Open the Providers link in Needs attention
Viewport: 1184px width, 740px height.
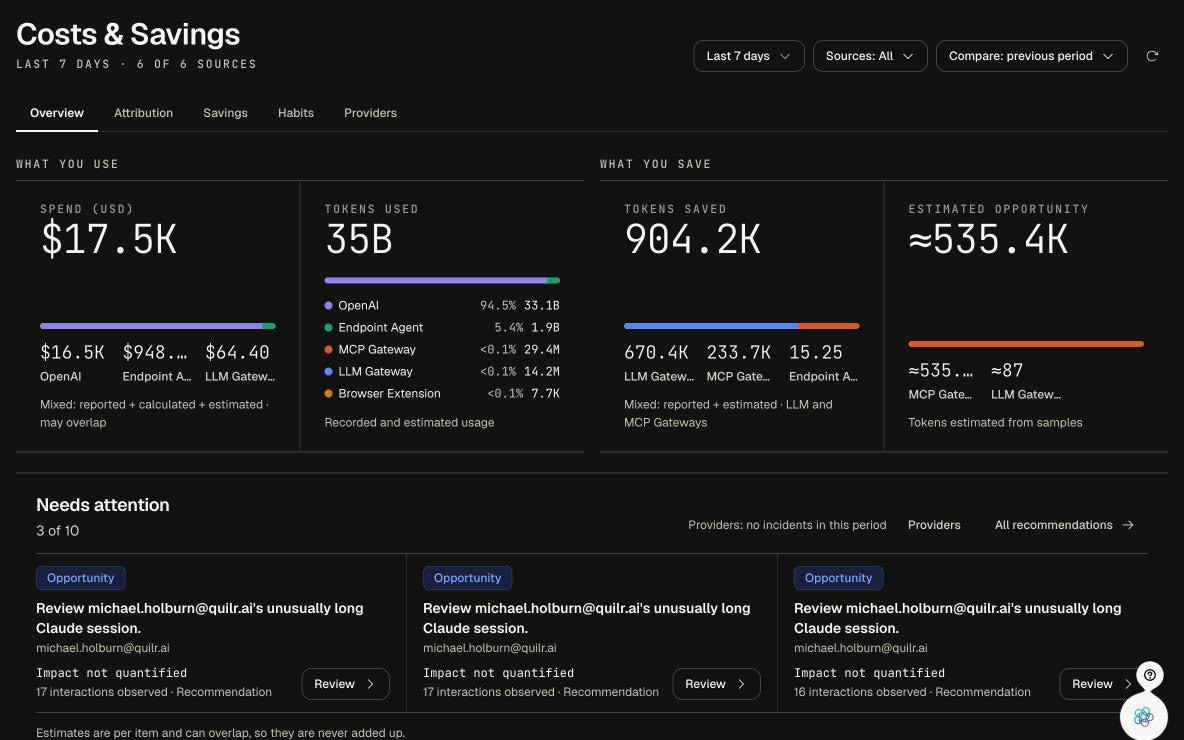(x=934, y=525)
